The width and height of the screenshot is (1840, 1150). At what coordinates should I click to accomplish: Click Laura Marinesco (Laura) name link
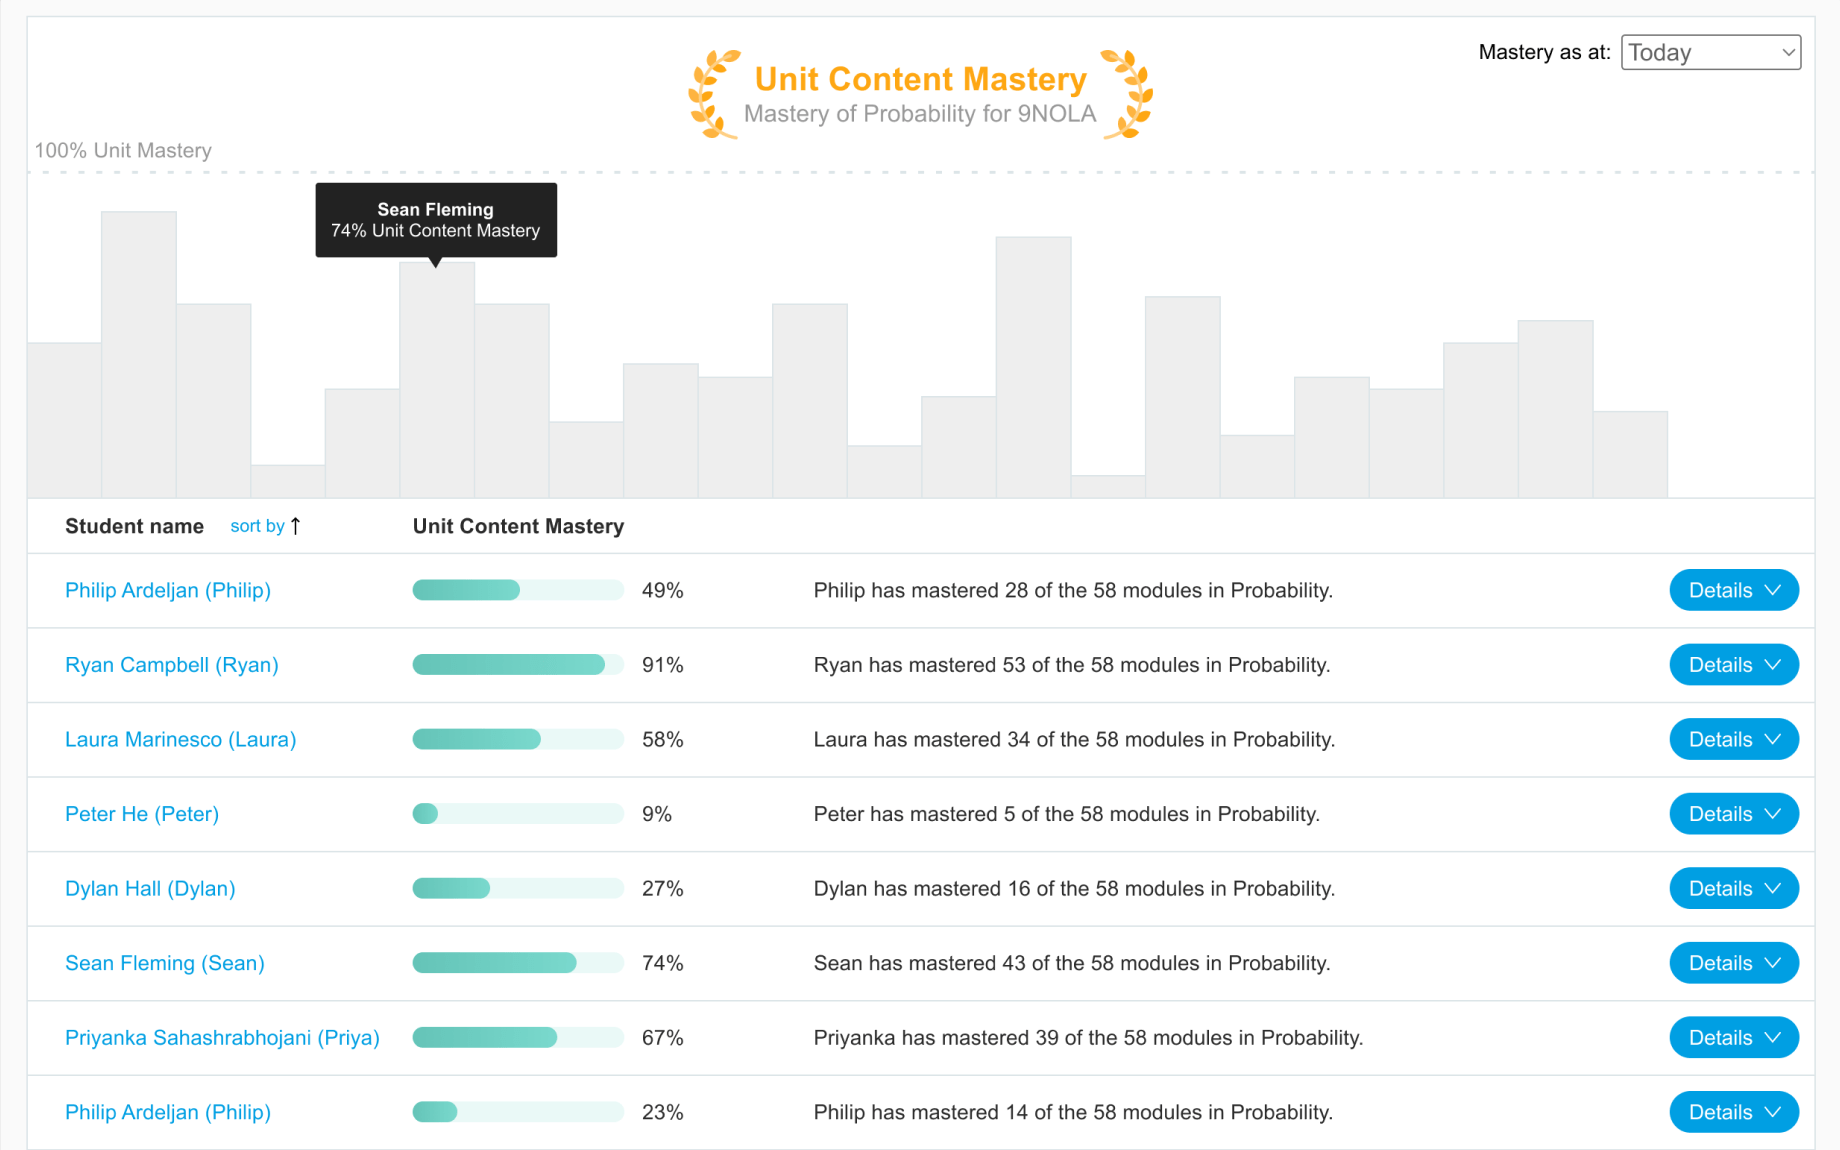(x=180, y=740)
